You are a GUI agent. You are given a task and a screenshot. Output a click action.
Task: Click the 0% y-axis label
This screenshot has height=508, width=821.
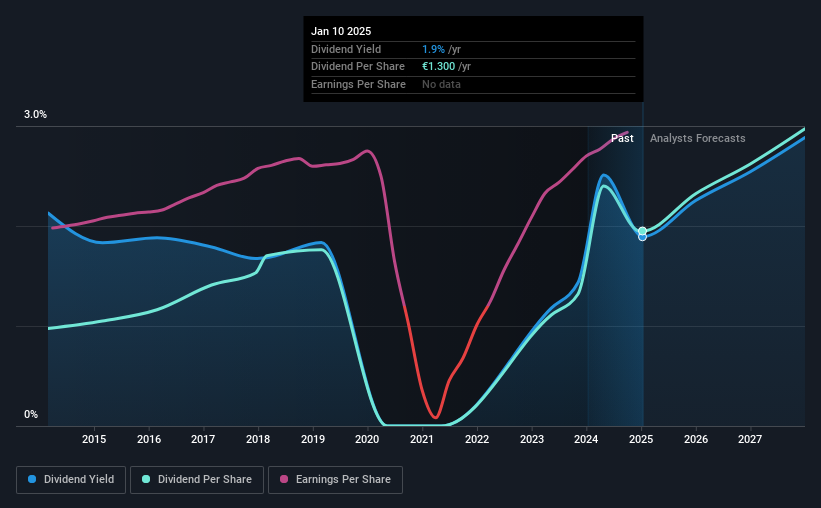pyautogui.click(x=31, y=415)
